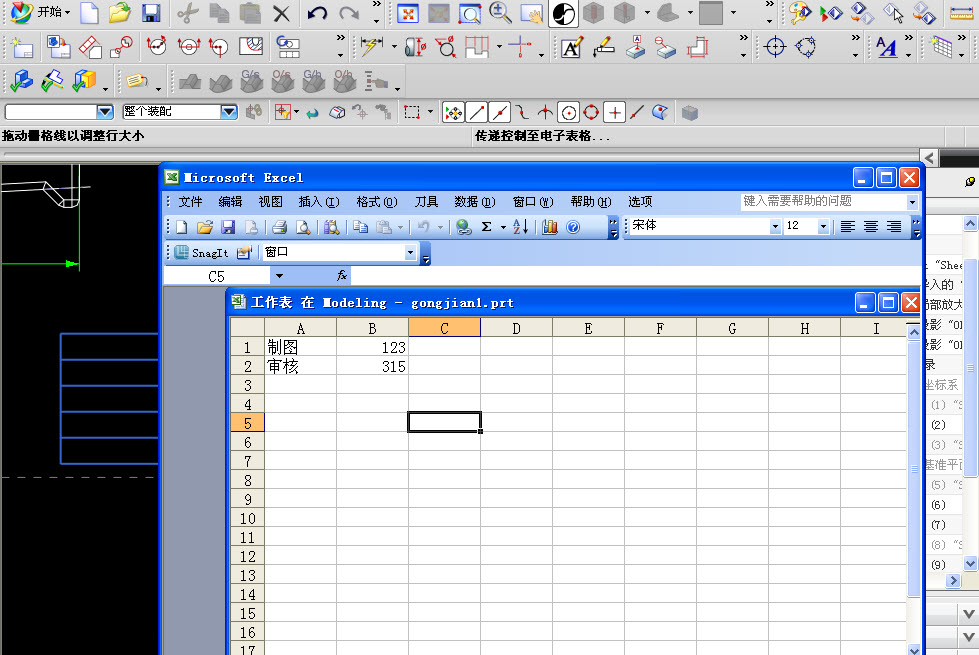Click the Chart wizard icon in Excel
The image size is (979, 655).
click(x=549, y=227)
